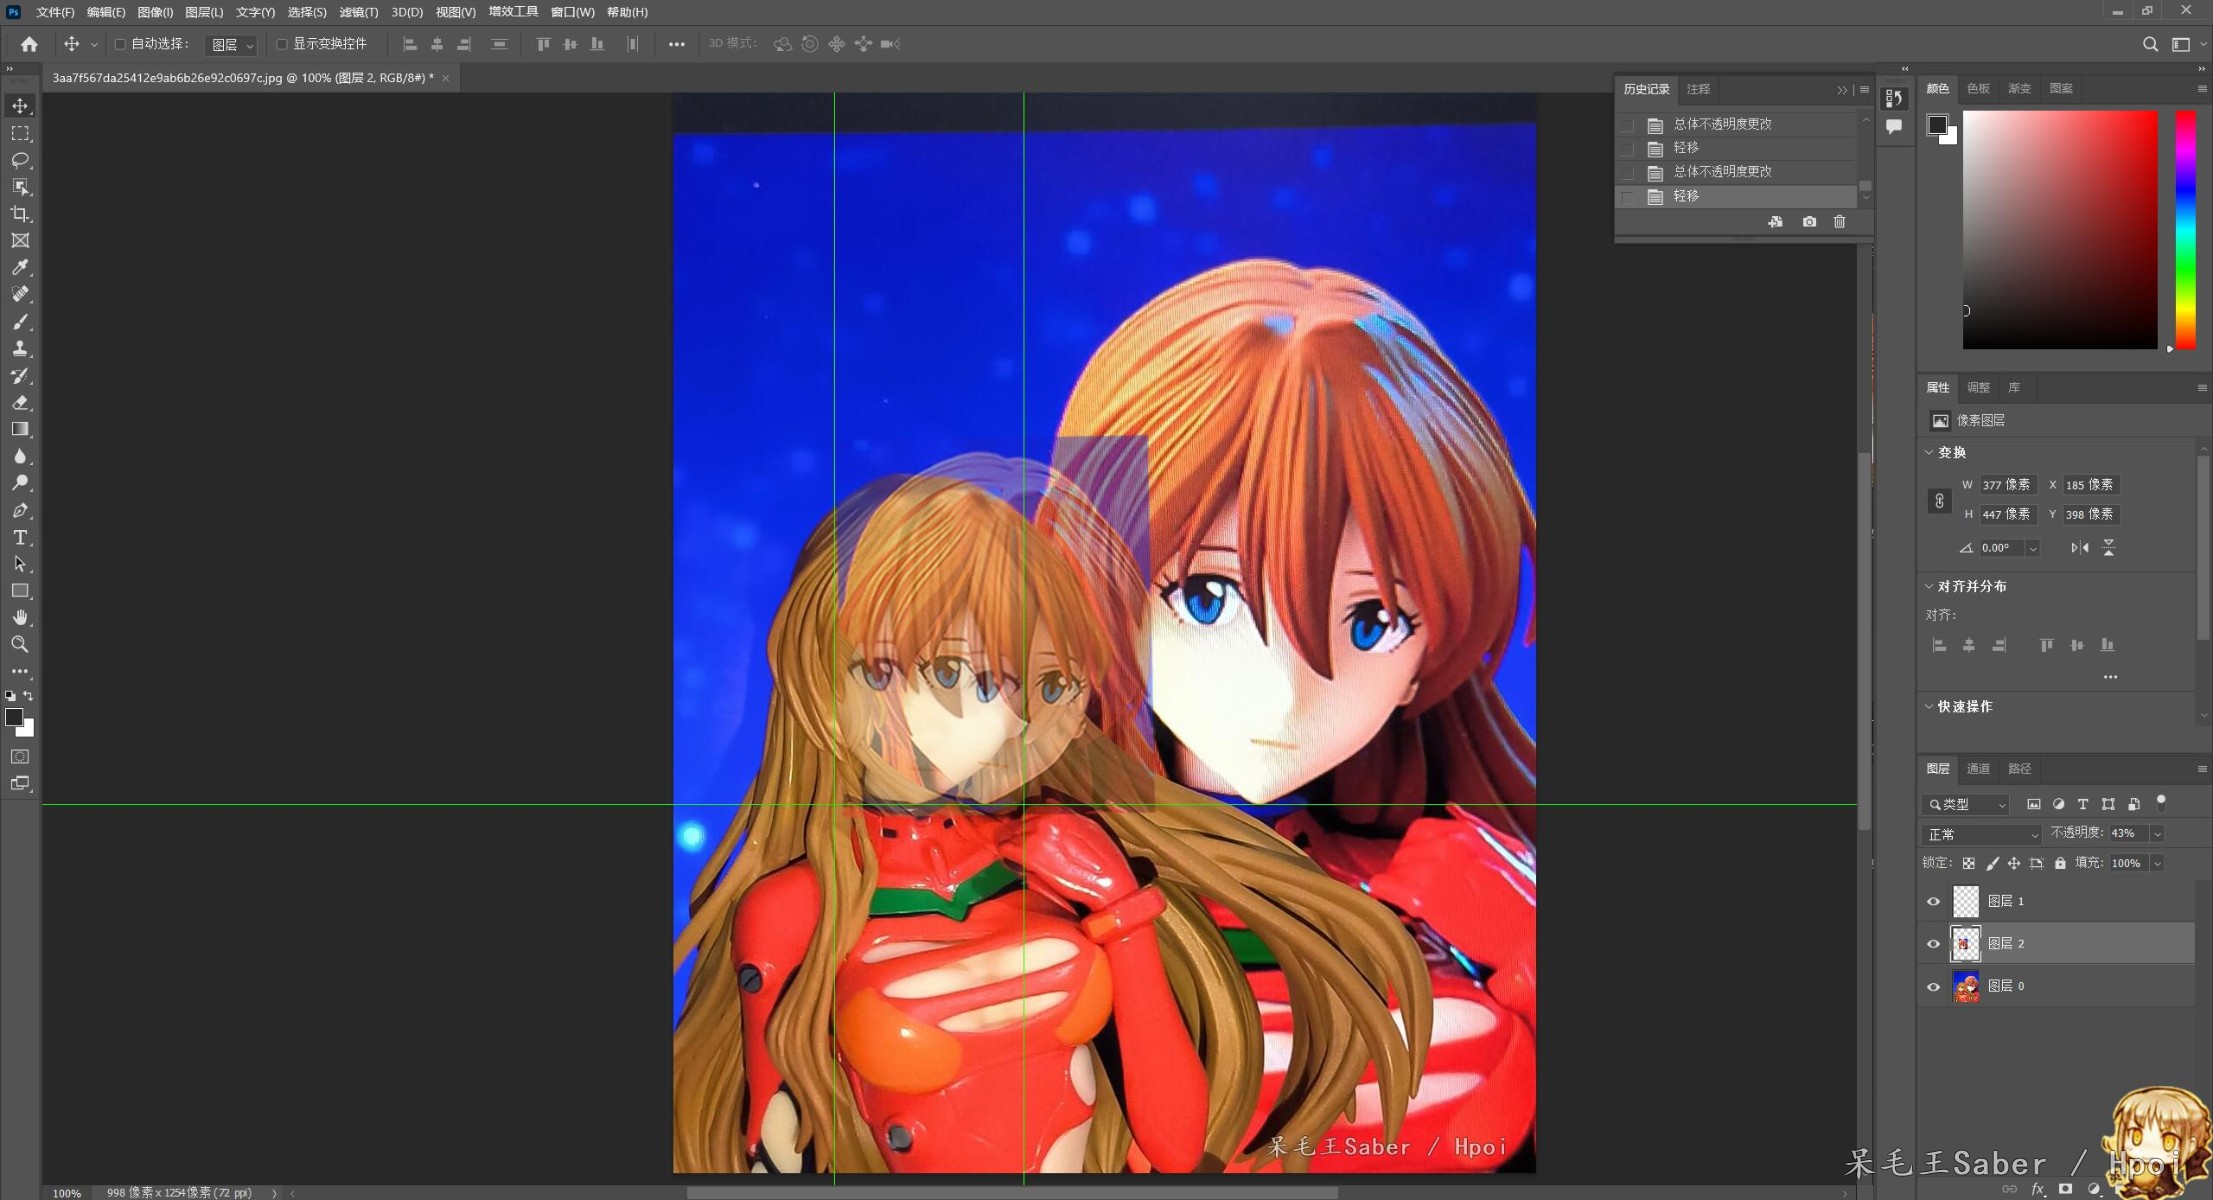This screenshot has height=1200, width=2213.
Task: Click the rainbow hue slider strip
Action: pyautogui.click(x=2186, y=230)
